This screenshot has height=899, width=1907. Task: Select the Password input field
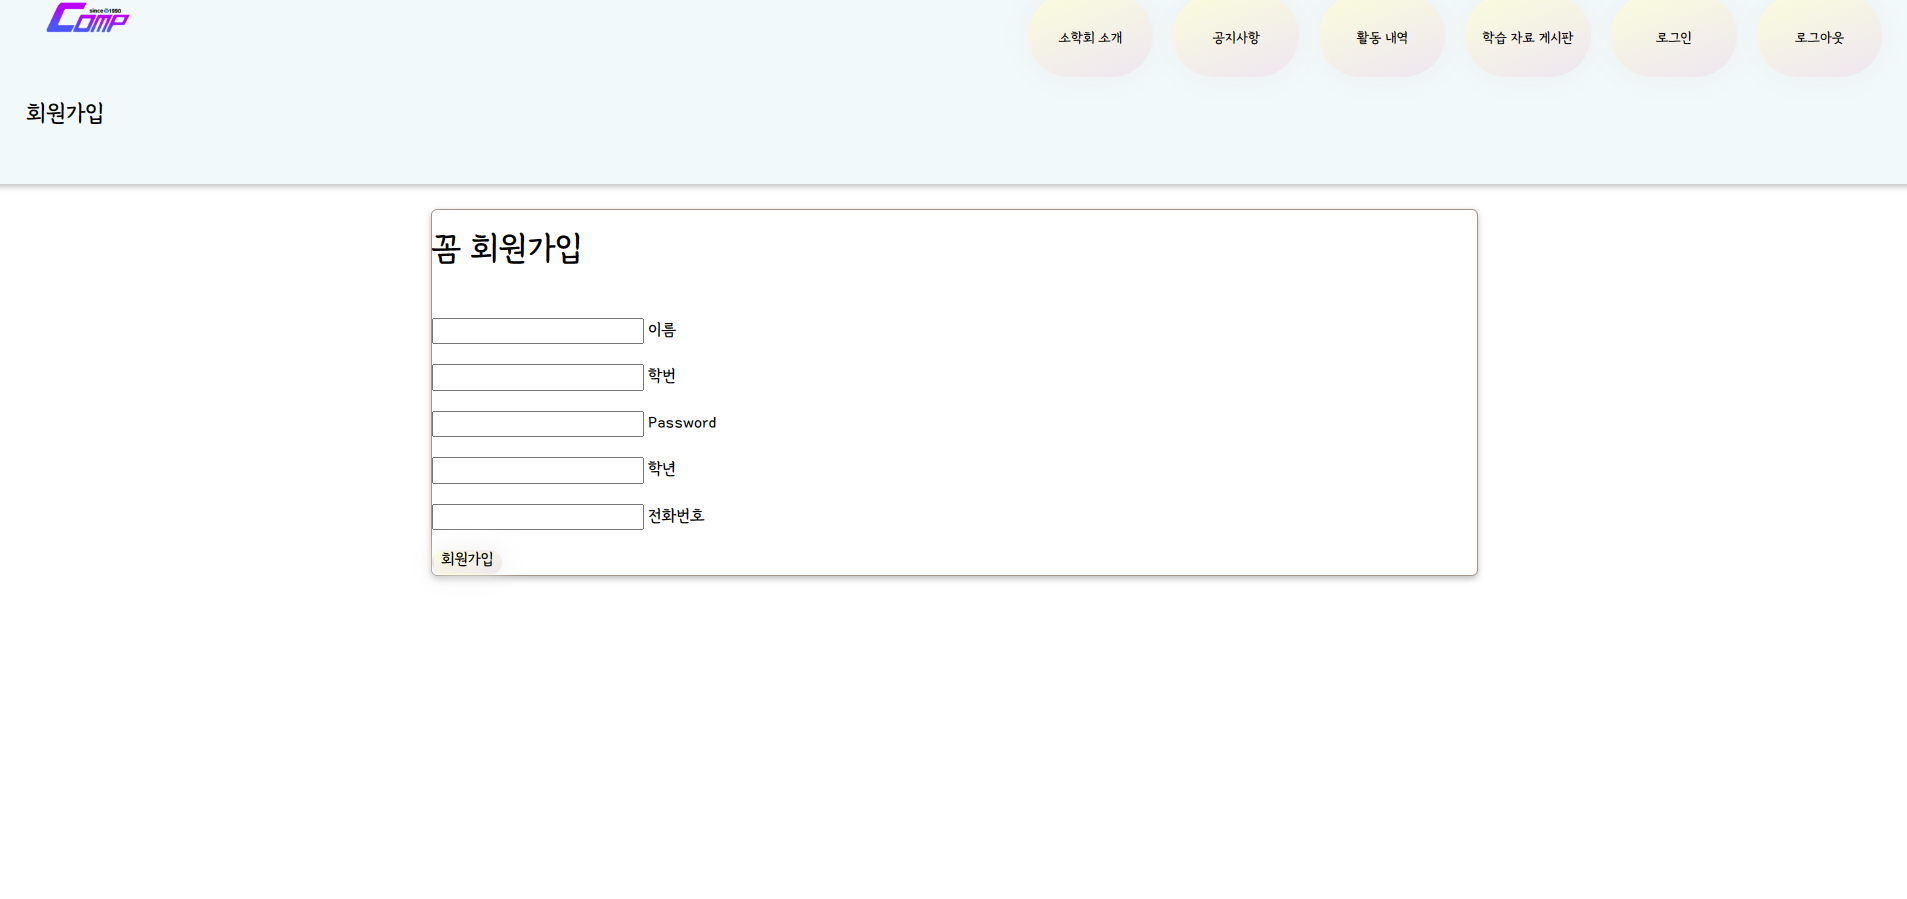537,424
